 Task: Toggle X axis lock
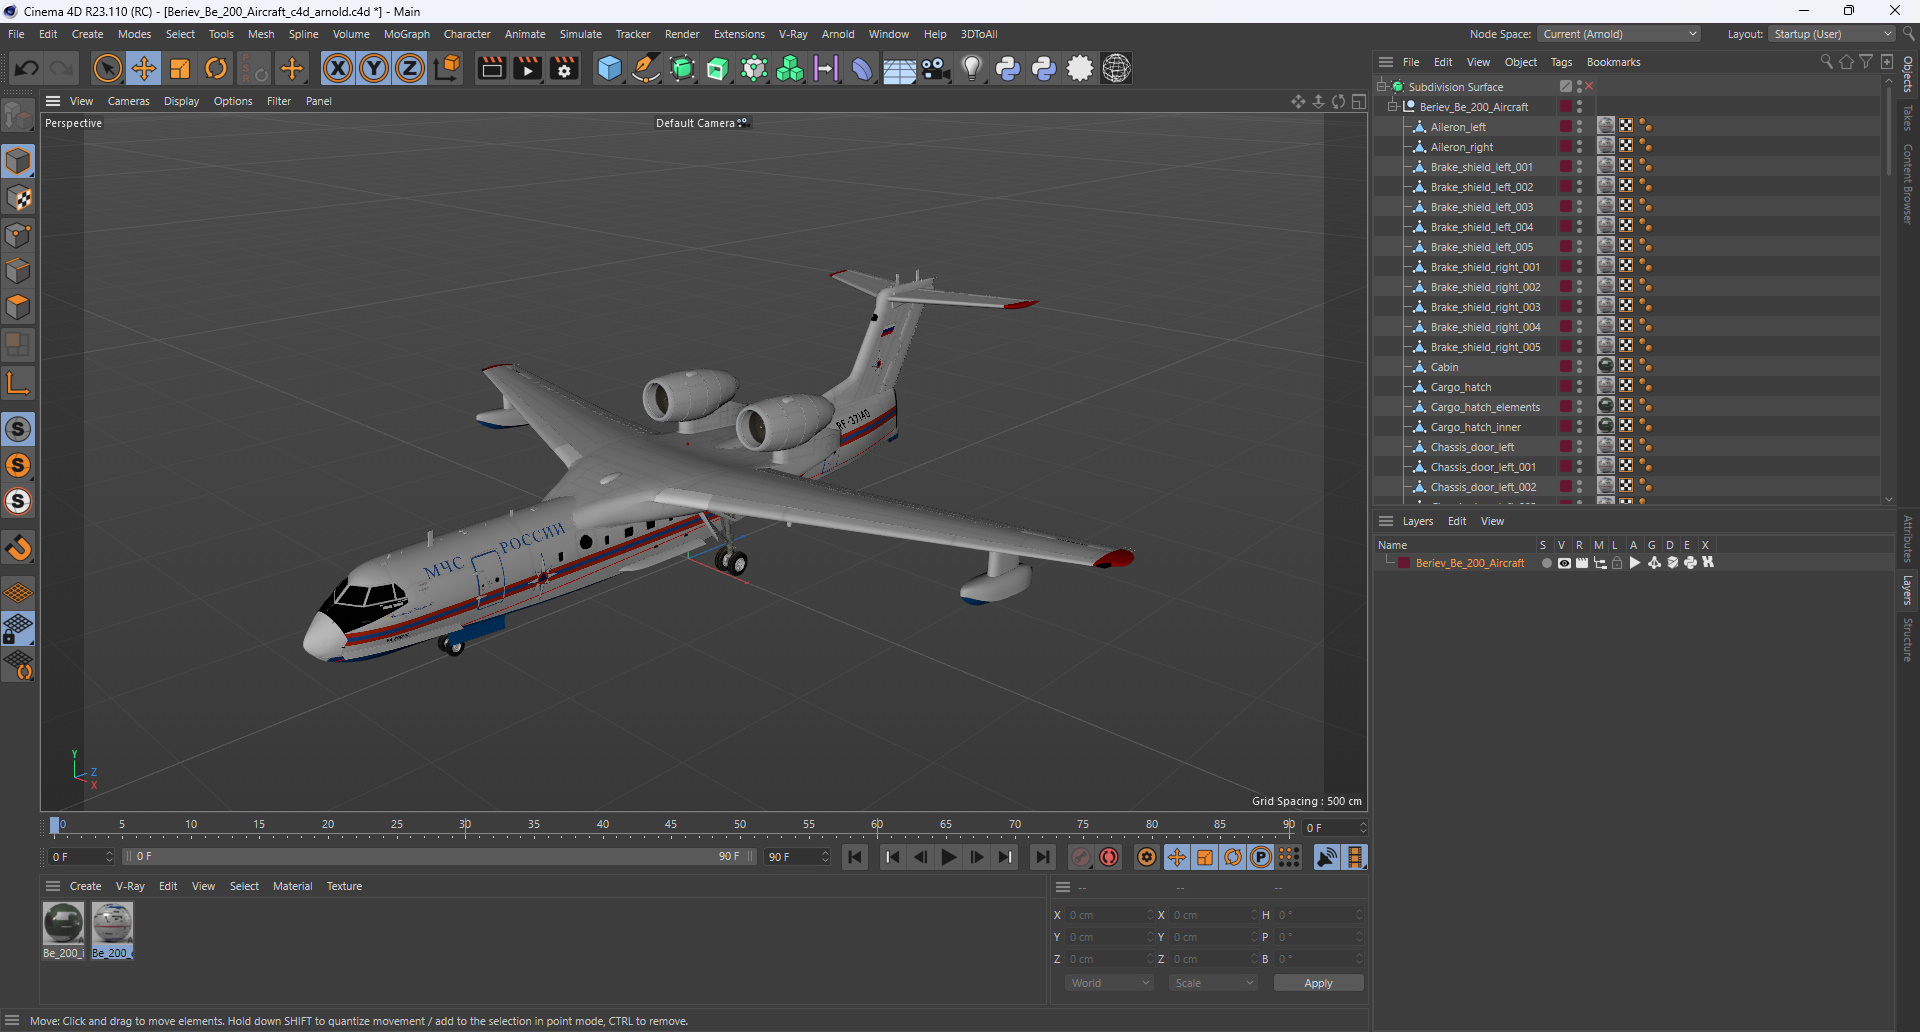[338, 68]
